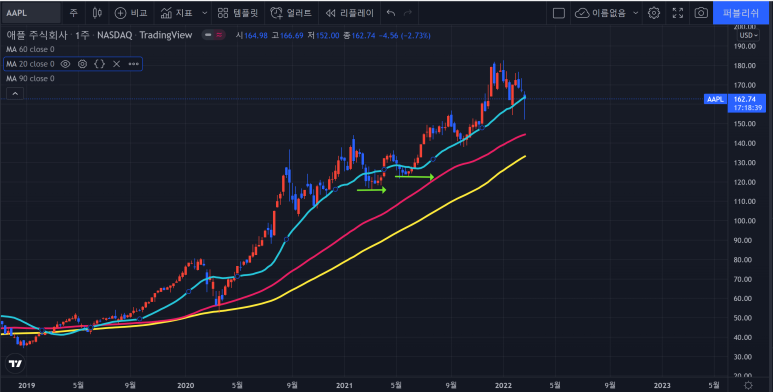Image resolution: width=773 pixels, height=392 pixels.
Task: Click the 2021 label on time axis
Action: pos(344,385)
